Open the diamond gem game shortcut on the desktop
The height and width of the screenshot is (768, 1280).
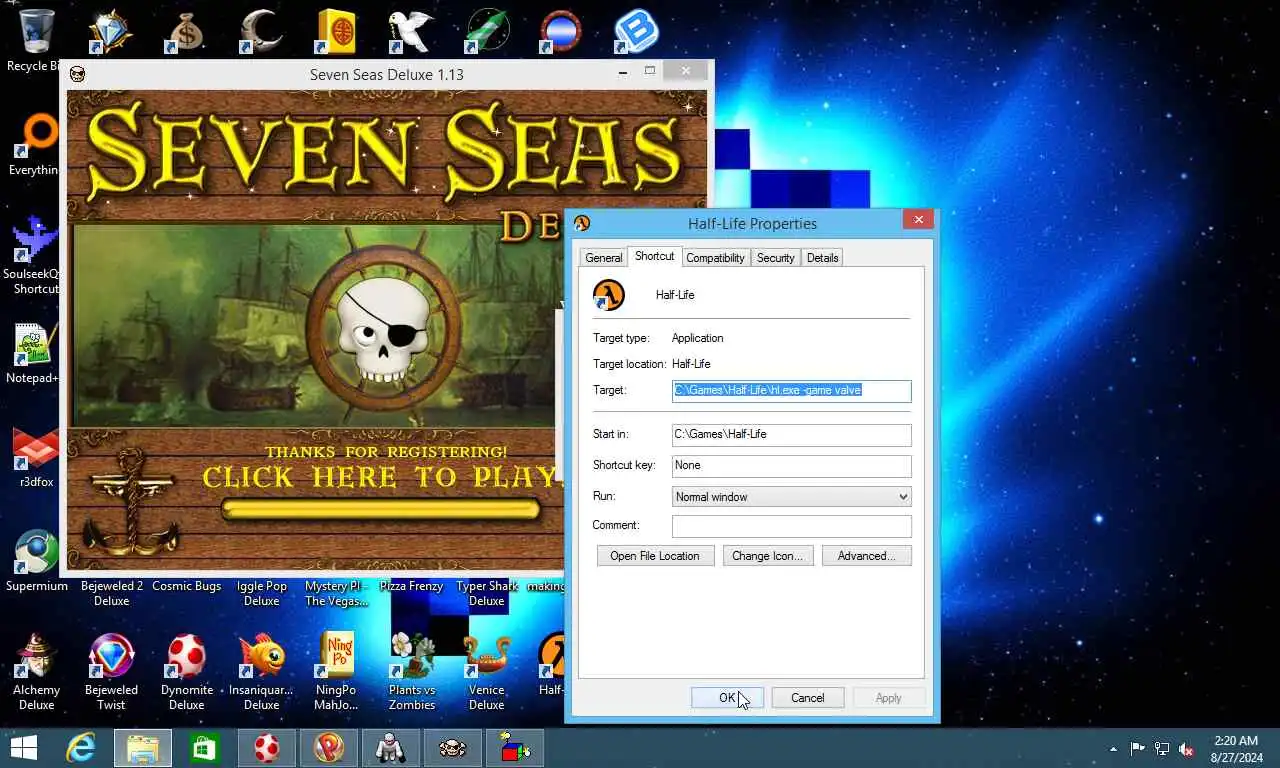click(x=111, y=31)
